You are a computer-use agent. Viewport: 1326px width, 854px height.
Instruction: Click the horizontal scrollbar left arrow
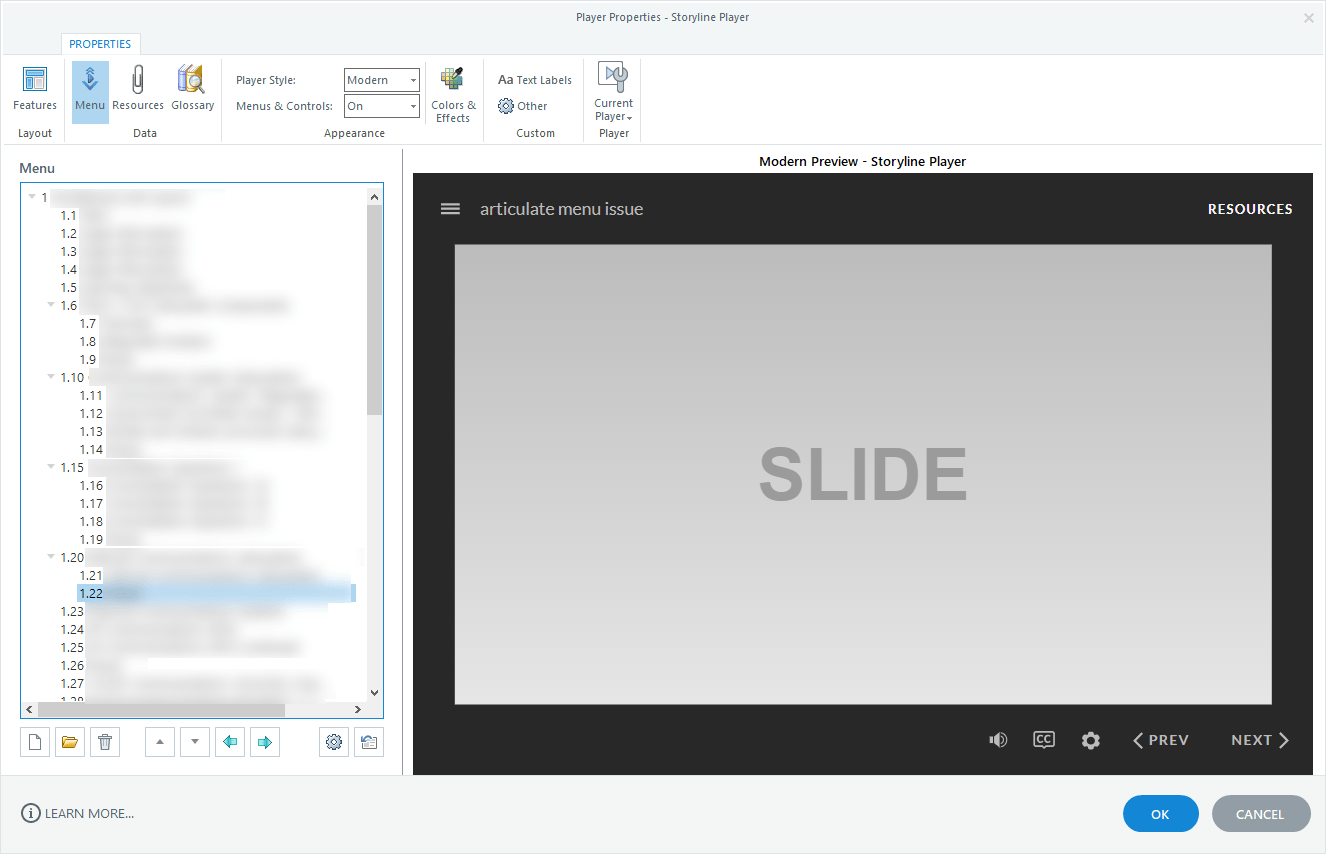pyautogui.click(x=30, y=709)
